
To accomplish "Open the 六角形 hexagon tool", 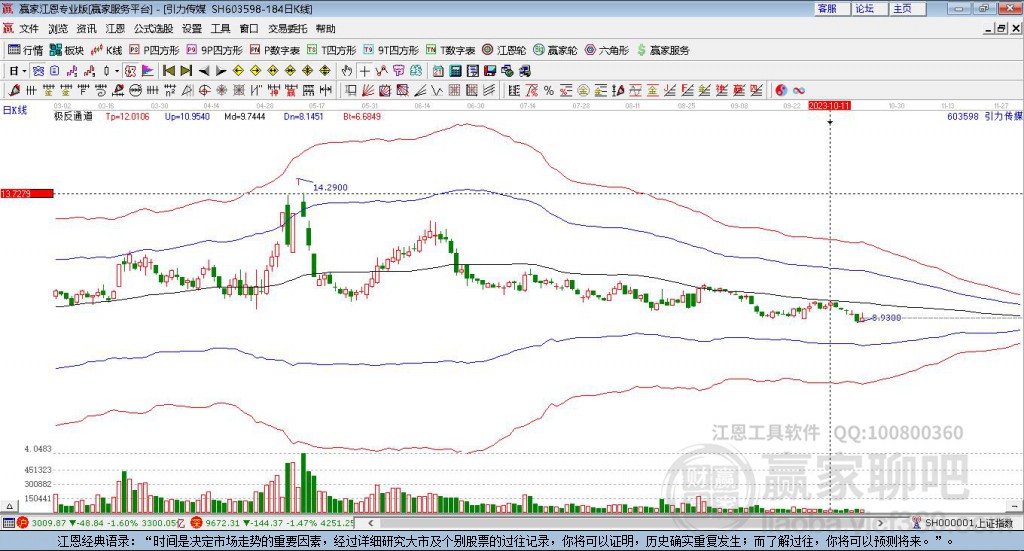I will pos(607,50).
